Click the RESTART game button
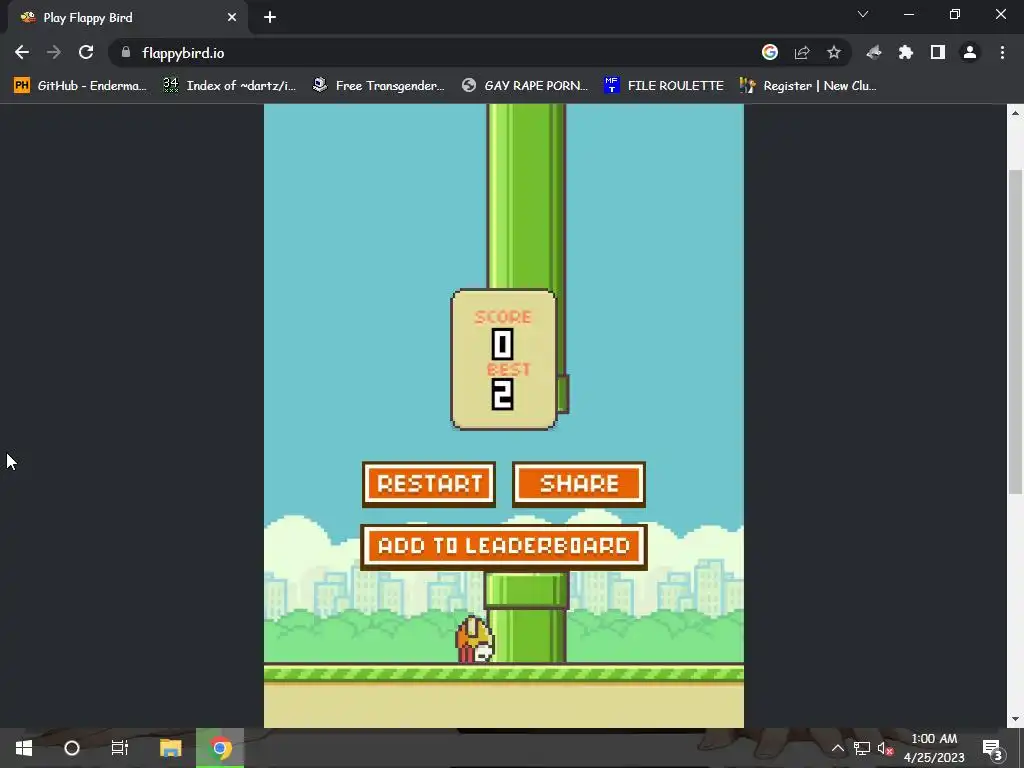 tap(429, 484)
